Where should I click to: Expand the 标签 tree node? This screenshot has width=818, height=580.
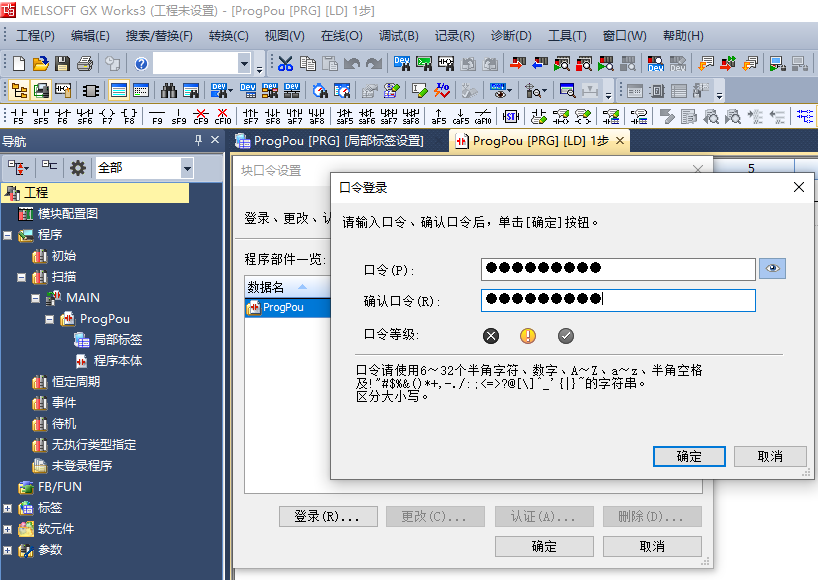click(x=8, y=508)
